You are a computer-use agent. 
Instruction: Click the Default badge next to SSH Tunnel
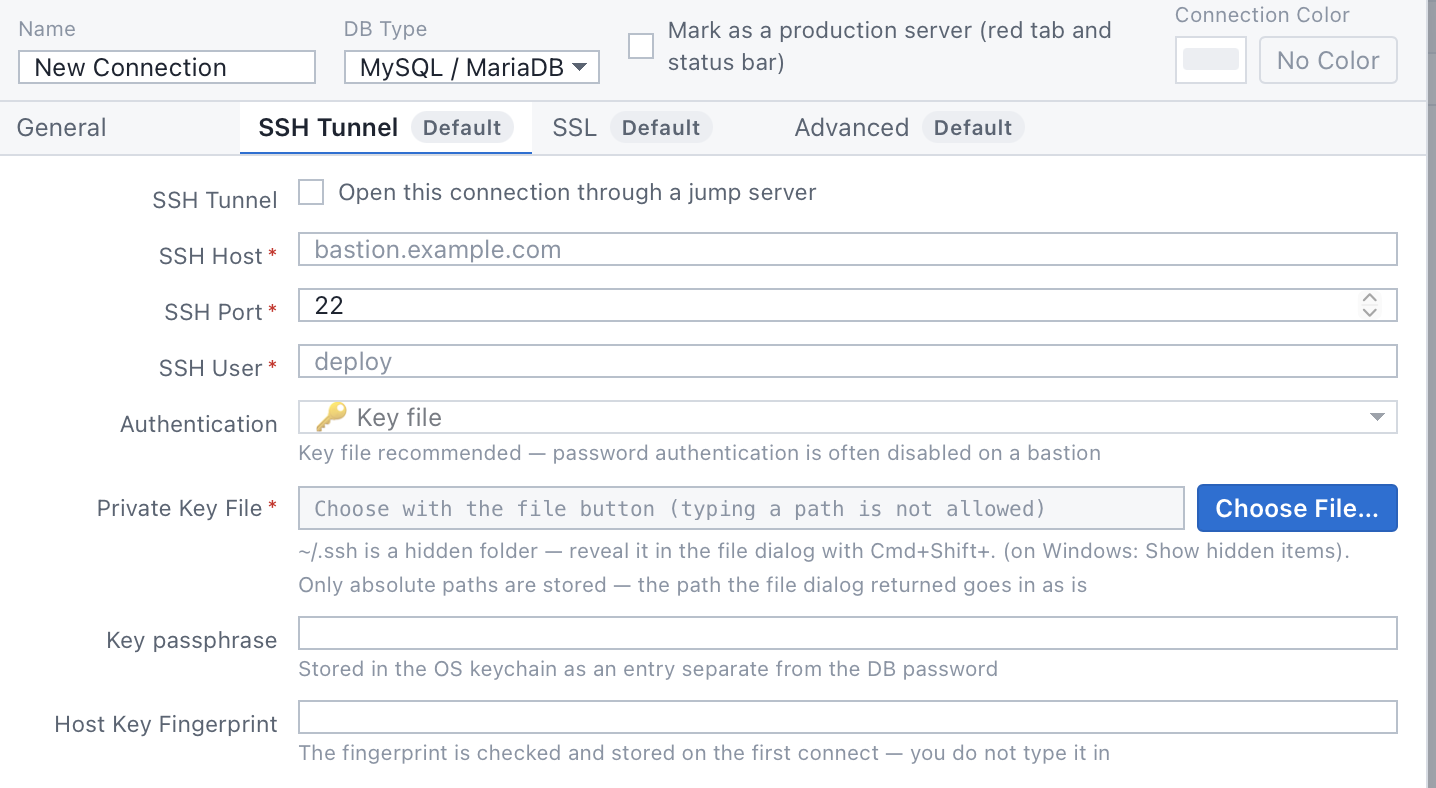[462, 127]
